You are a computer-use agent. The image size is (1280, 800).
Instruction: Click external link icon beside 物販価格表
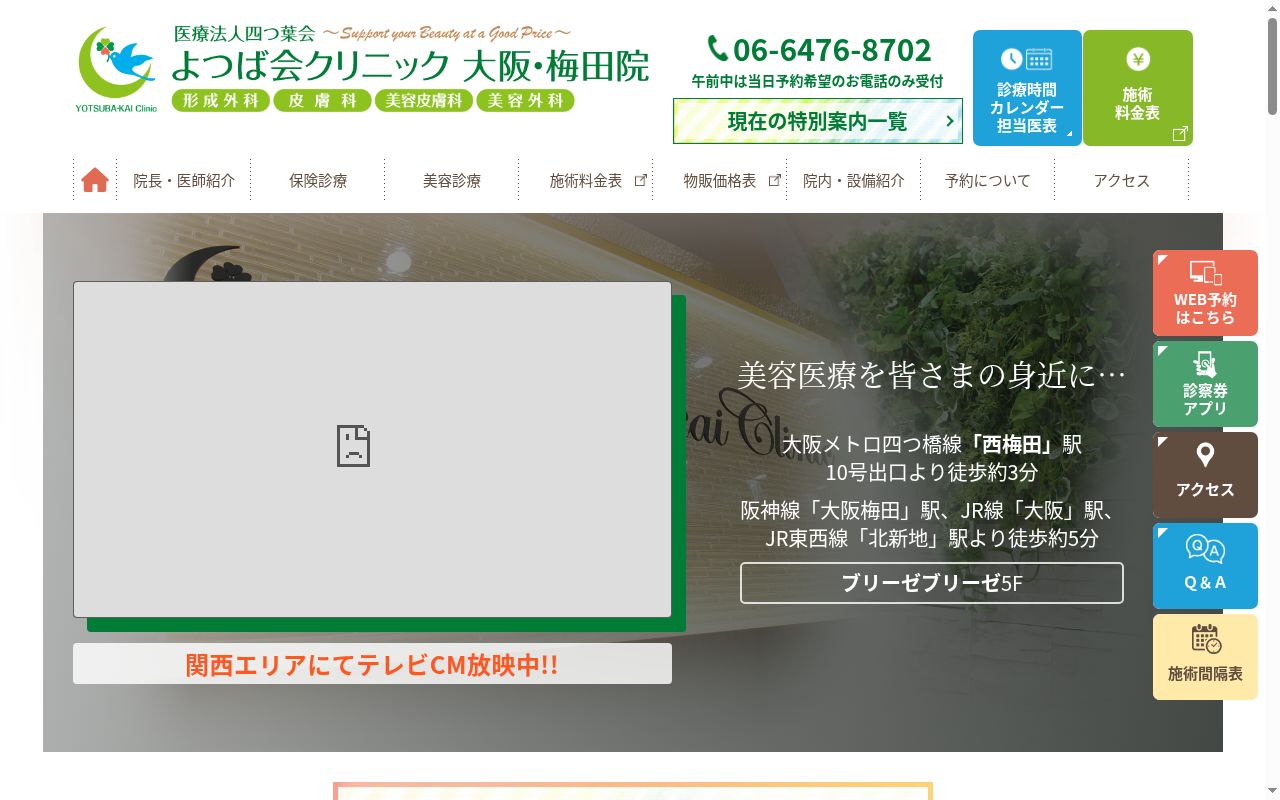pos(774,180)
